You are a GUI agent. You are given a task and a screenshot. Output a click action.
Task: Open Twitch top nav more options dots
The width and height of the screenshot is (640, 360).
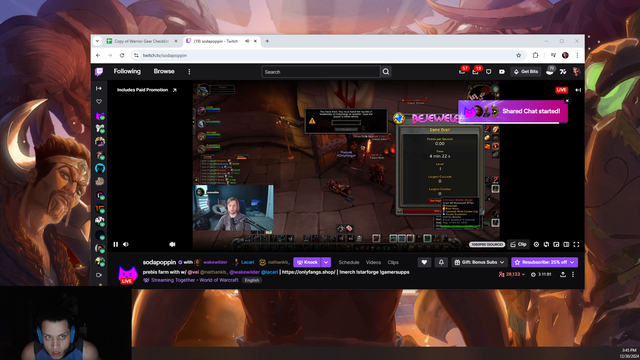coord(189,72)
